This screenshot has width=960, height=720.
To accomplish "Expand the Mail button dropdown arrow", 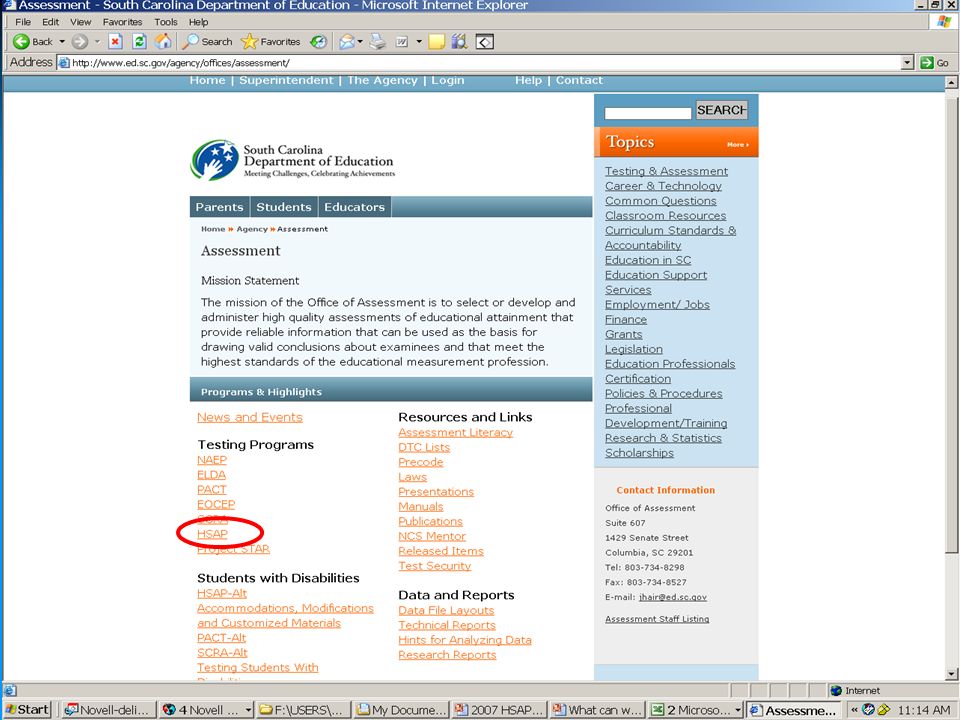I will pyautogui.click(x=360, y=42).
